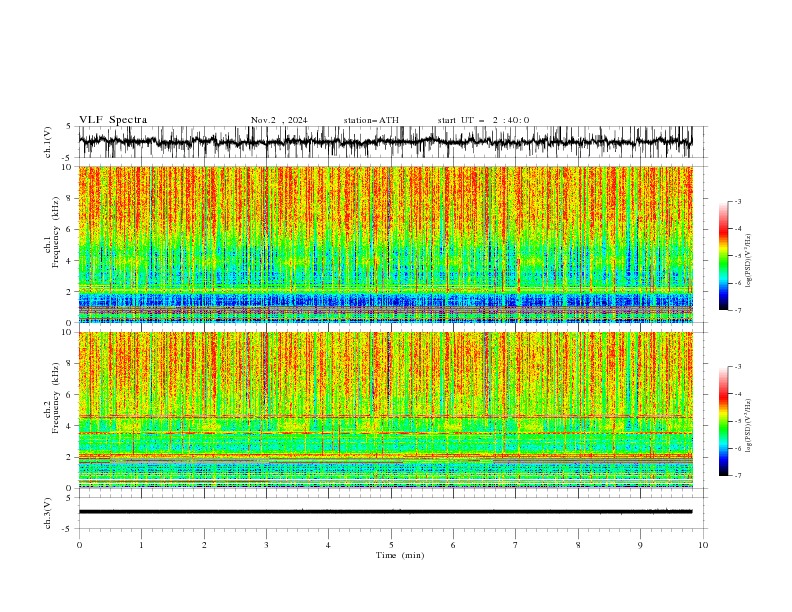
Task: Click the 'ch.3(V)' waveform axis label
Action: click(x=48, y=513)
